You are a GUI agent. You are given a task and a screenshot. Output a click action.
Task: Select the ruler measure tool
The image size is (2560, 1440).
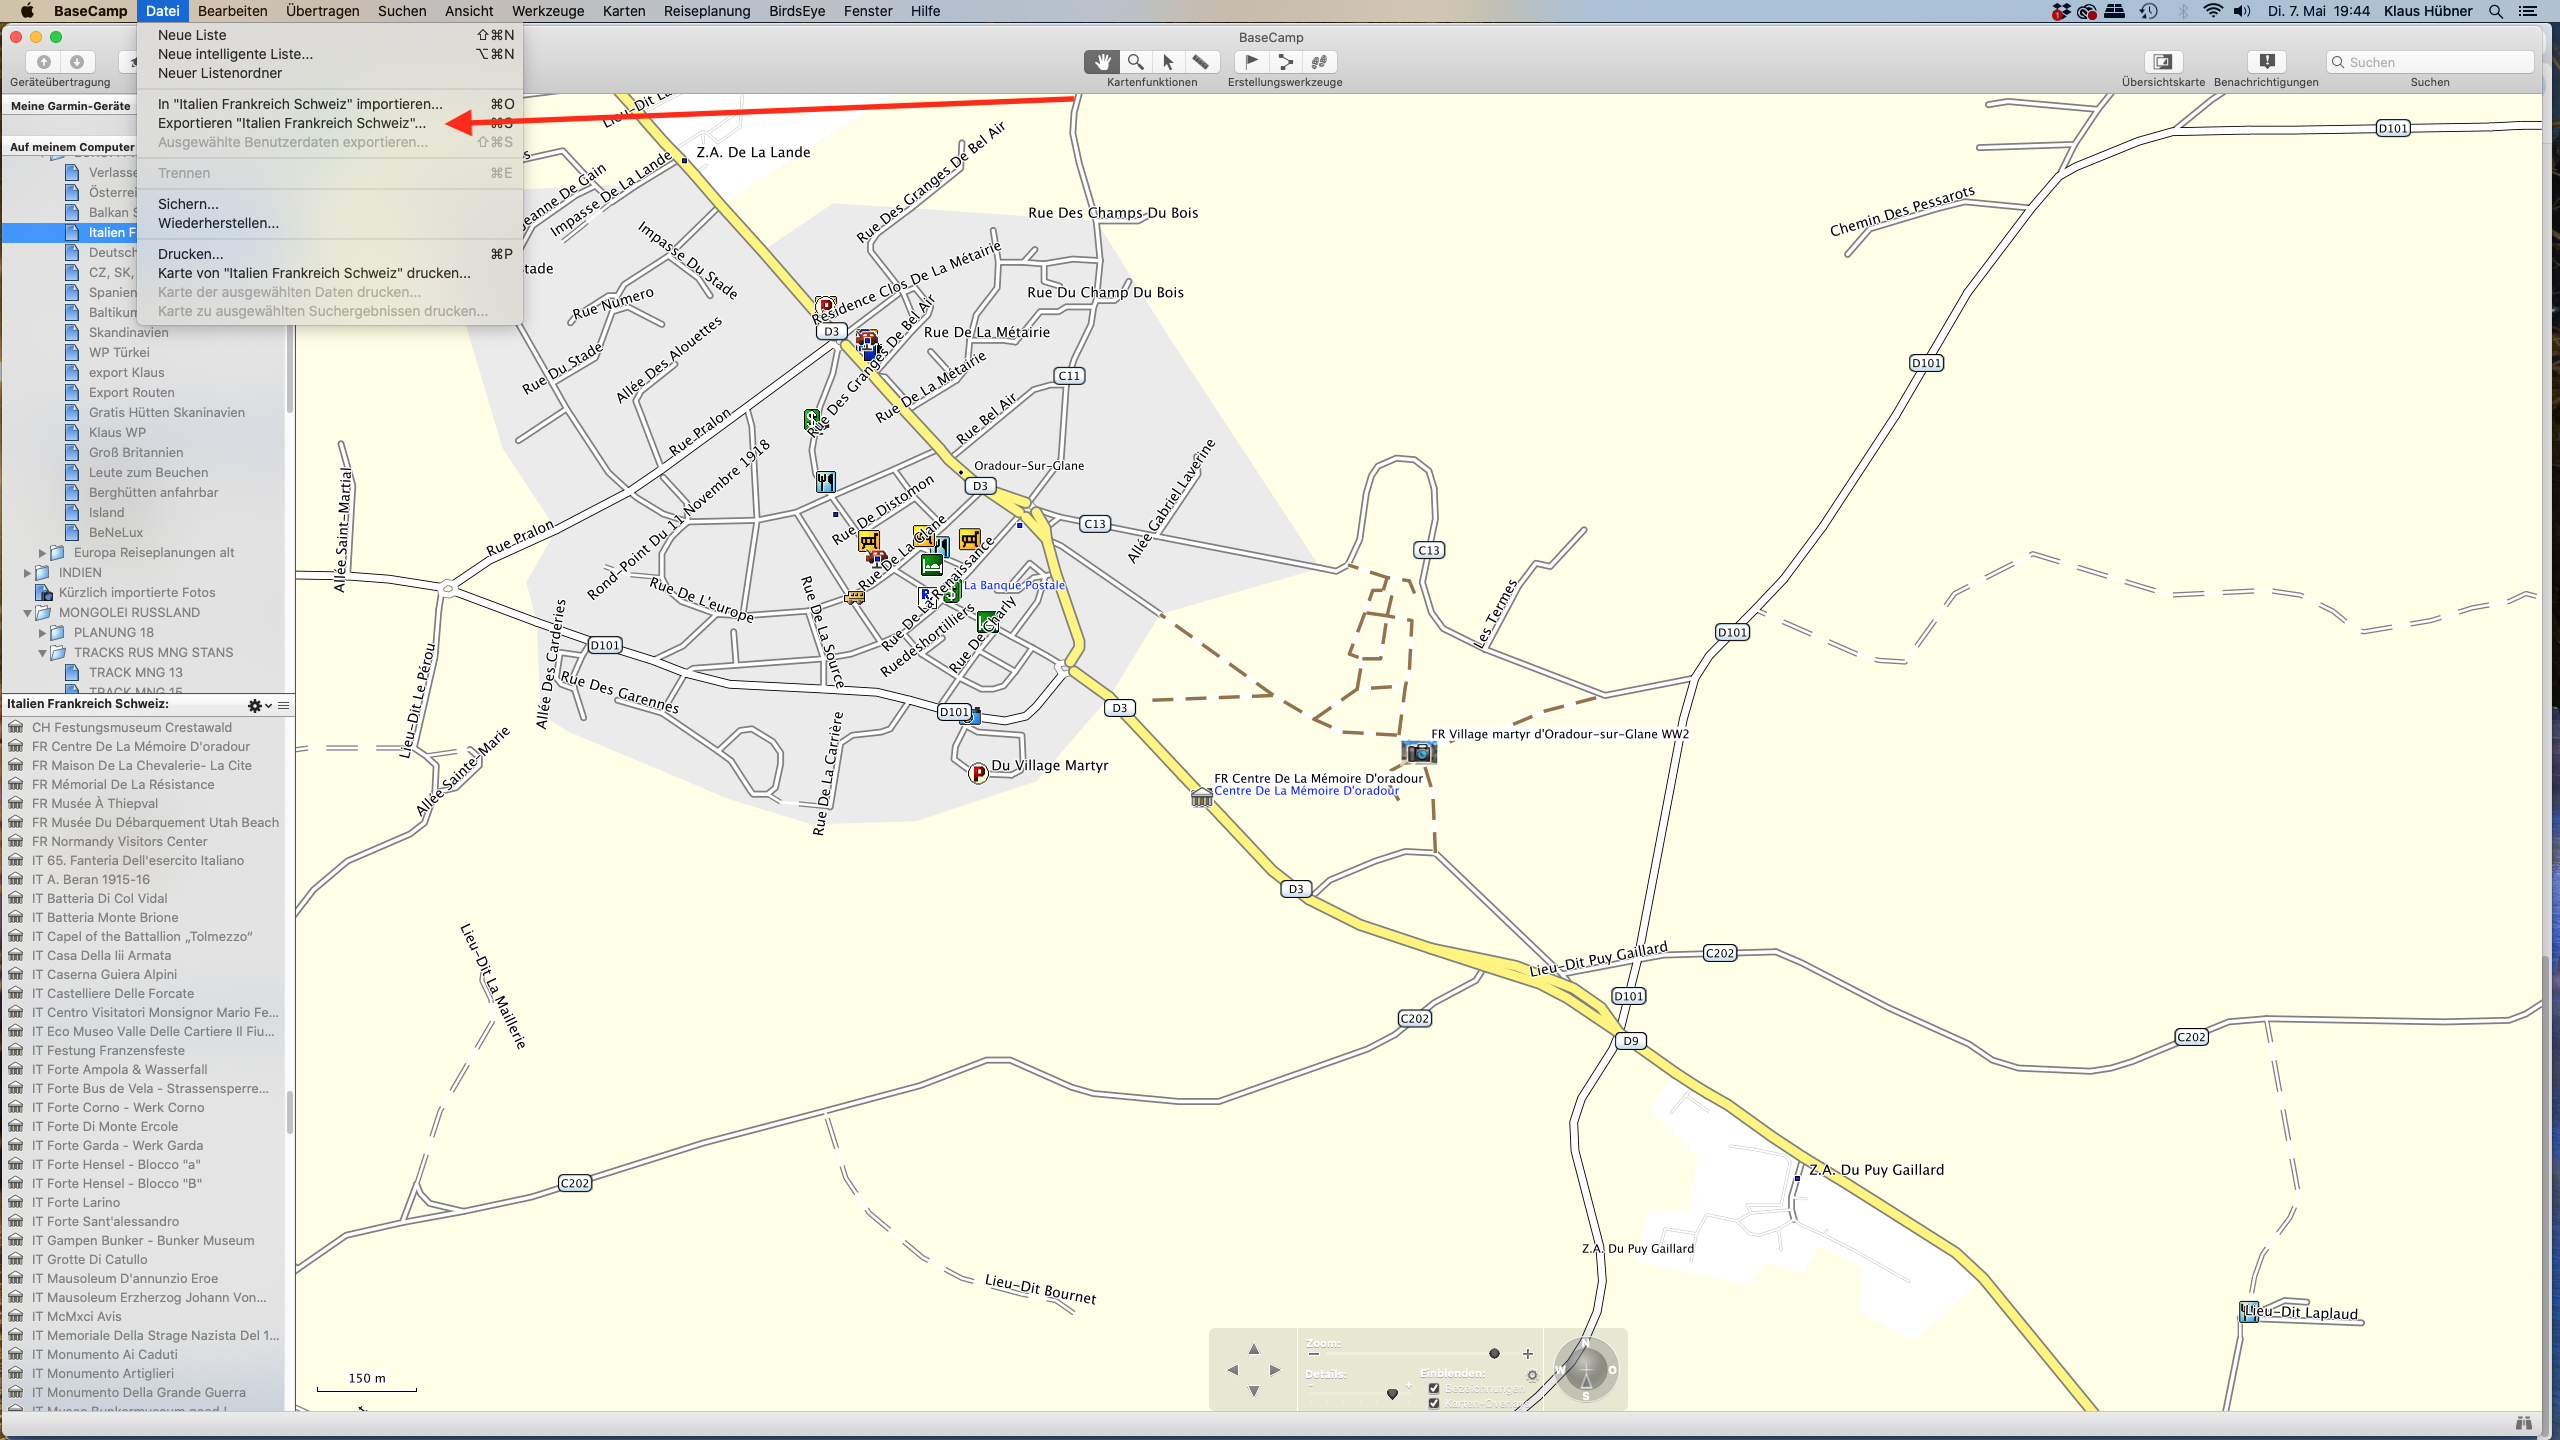1201,62
